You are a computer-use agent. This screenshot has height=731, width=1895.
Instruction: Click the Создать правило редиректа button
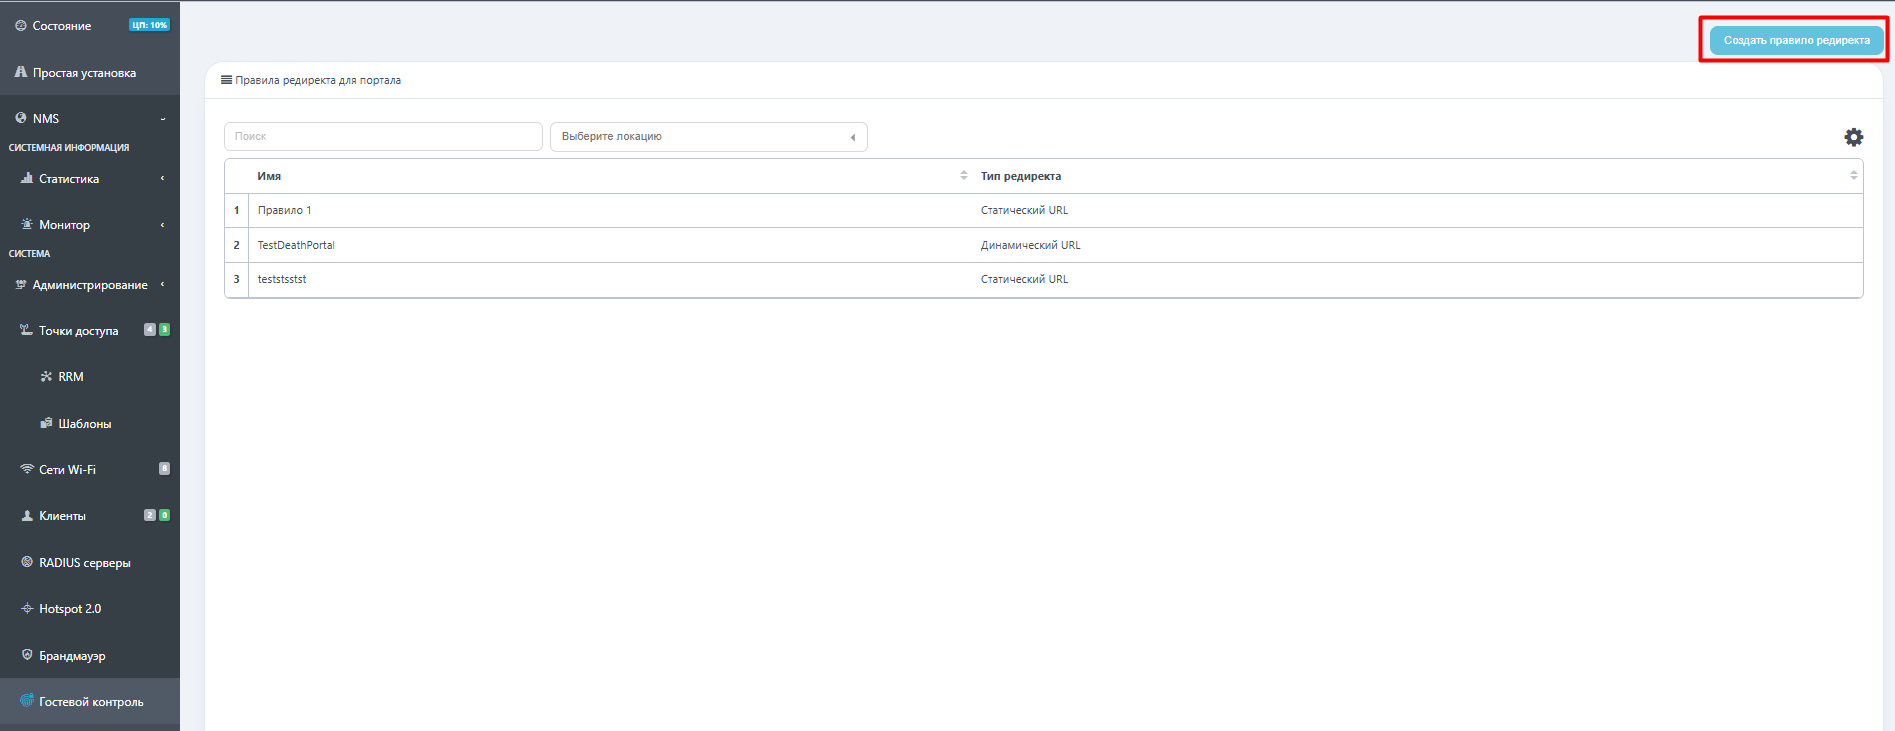[x=1796, y=40]
